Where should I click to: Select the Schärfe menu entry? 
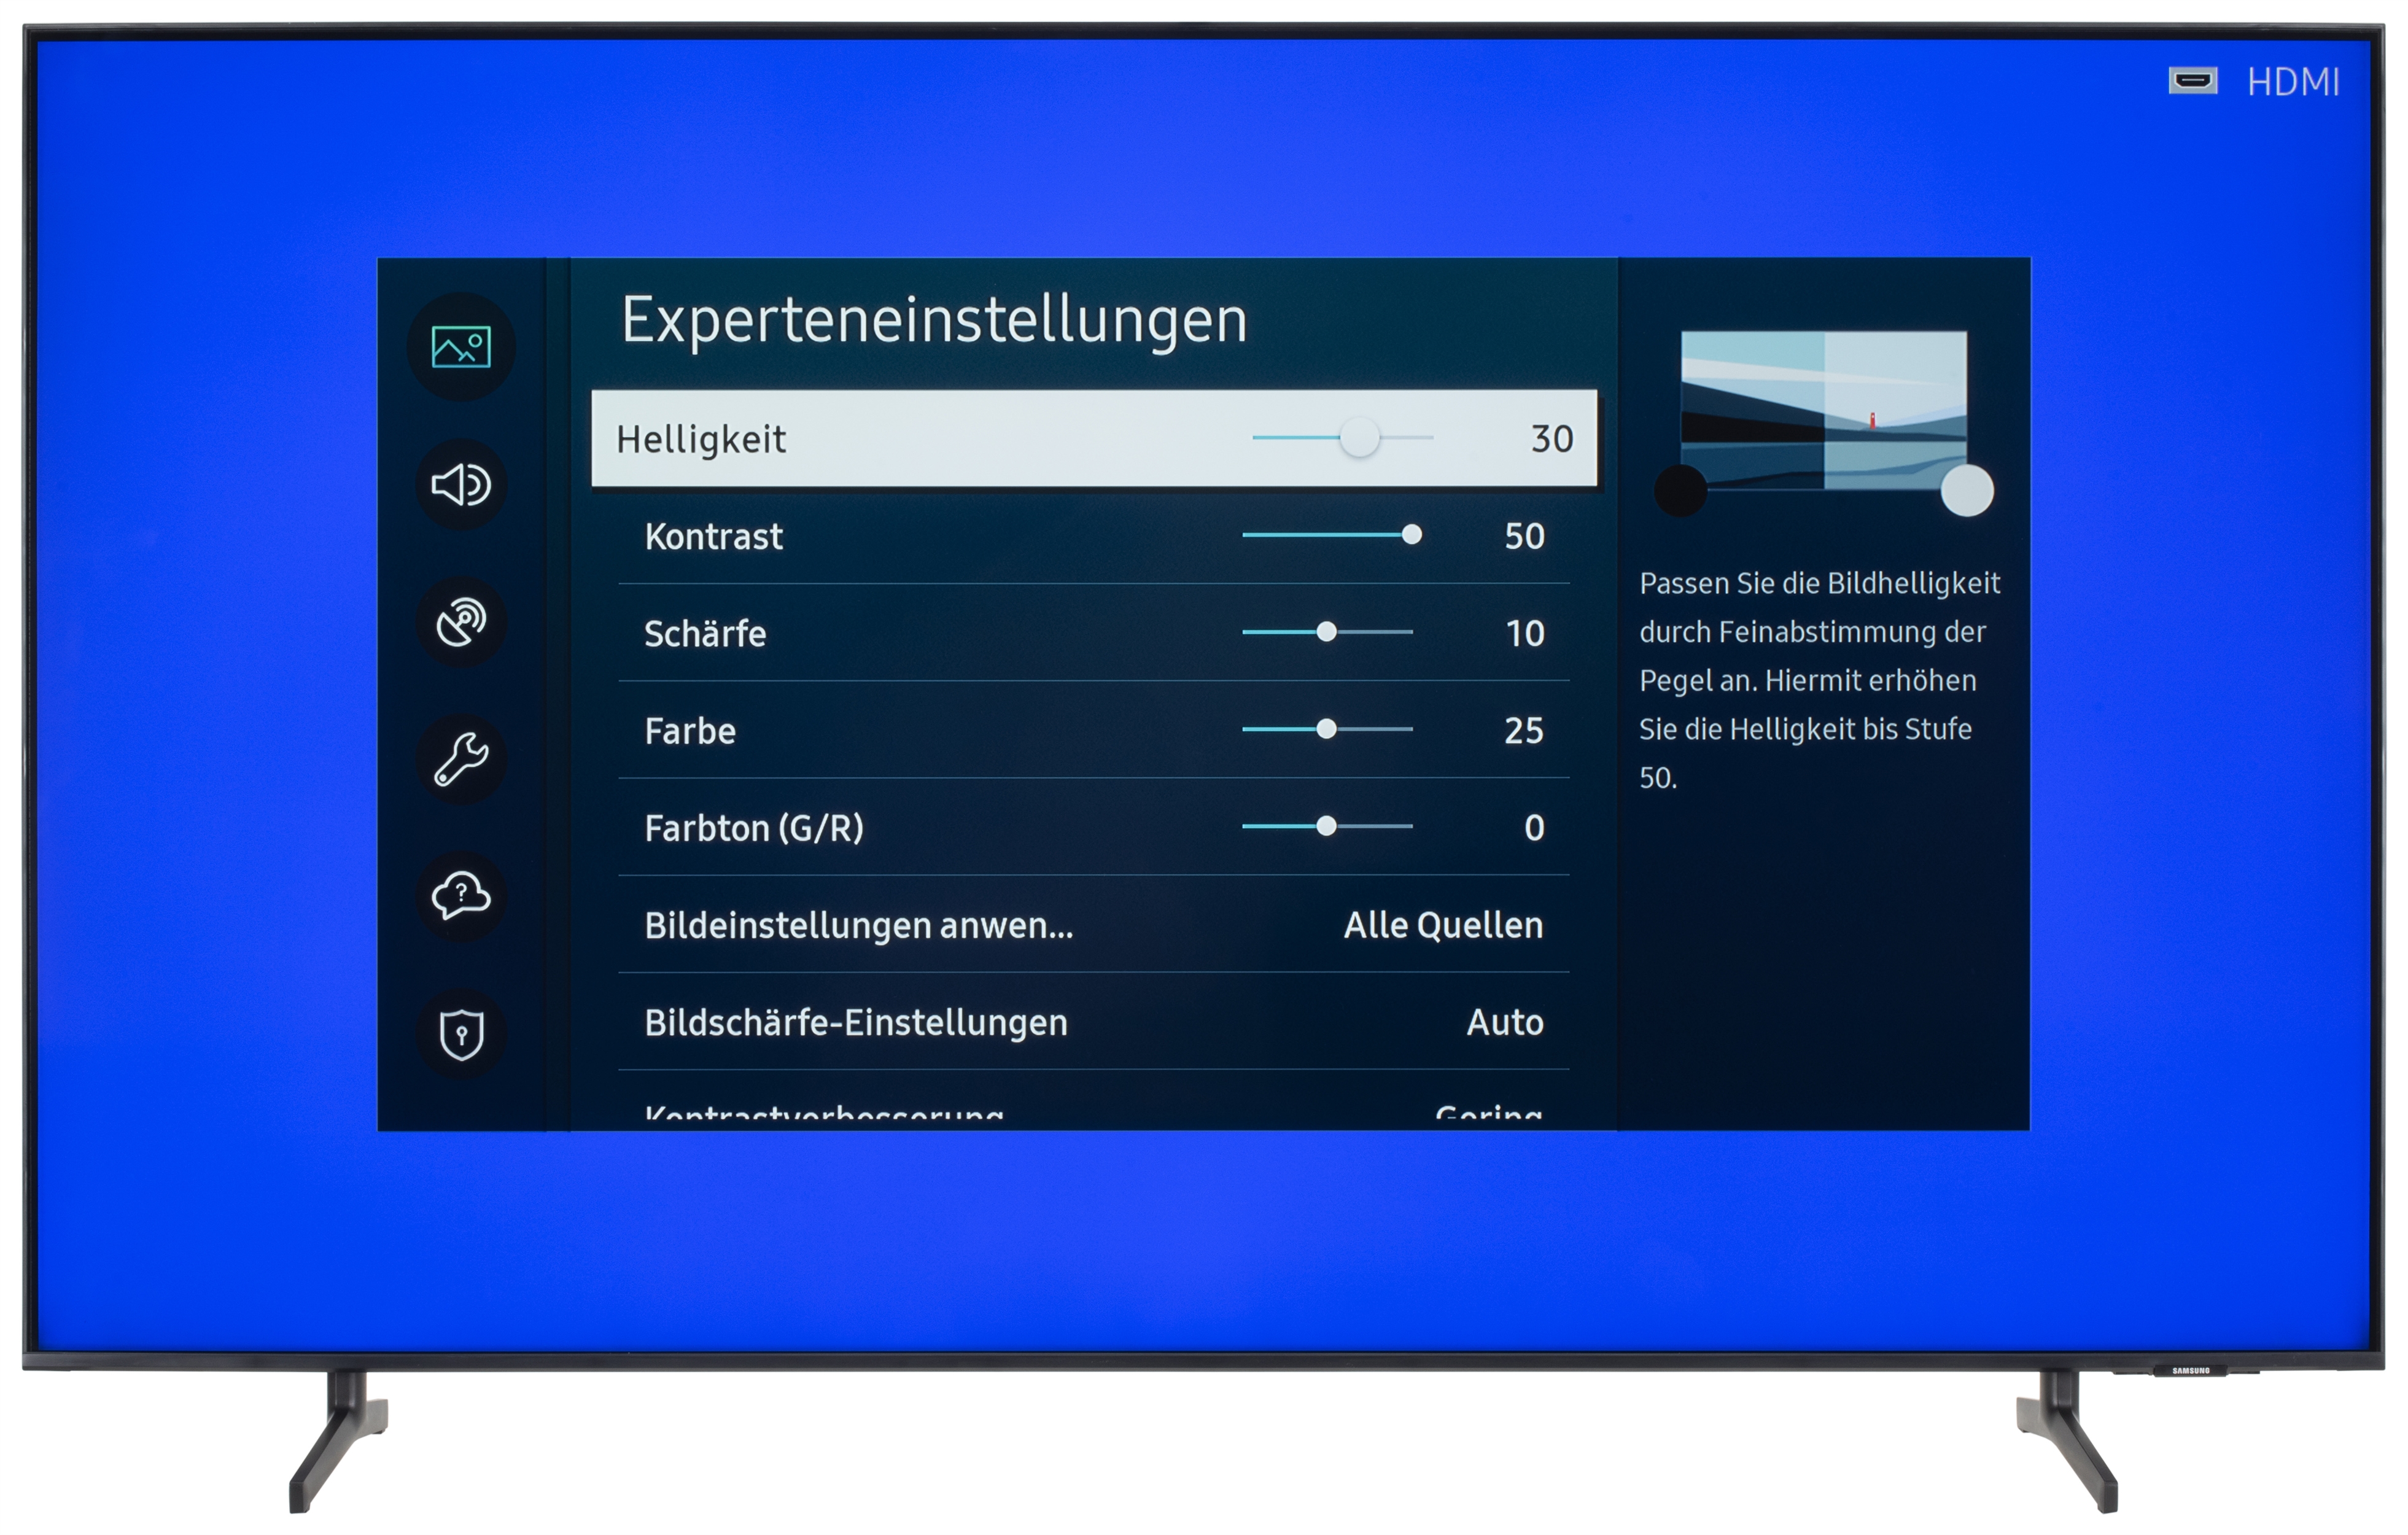[x=706, y=633]
